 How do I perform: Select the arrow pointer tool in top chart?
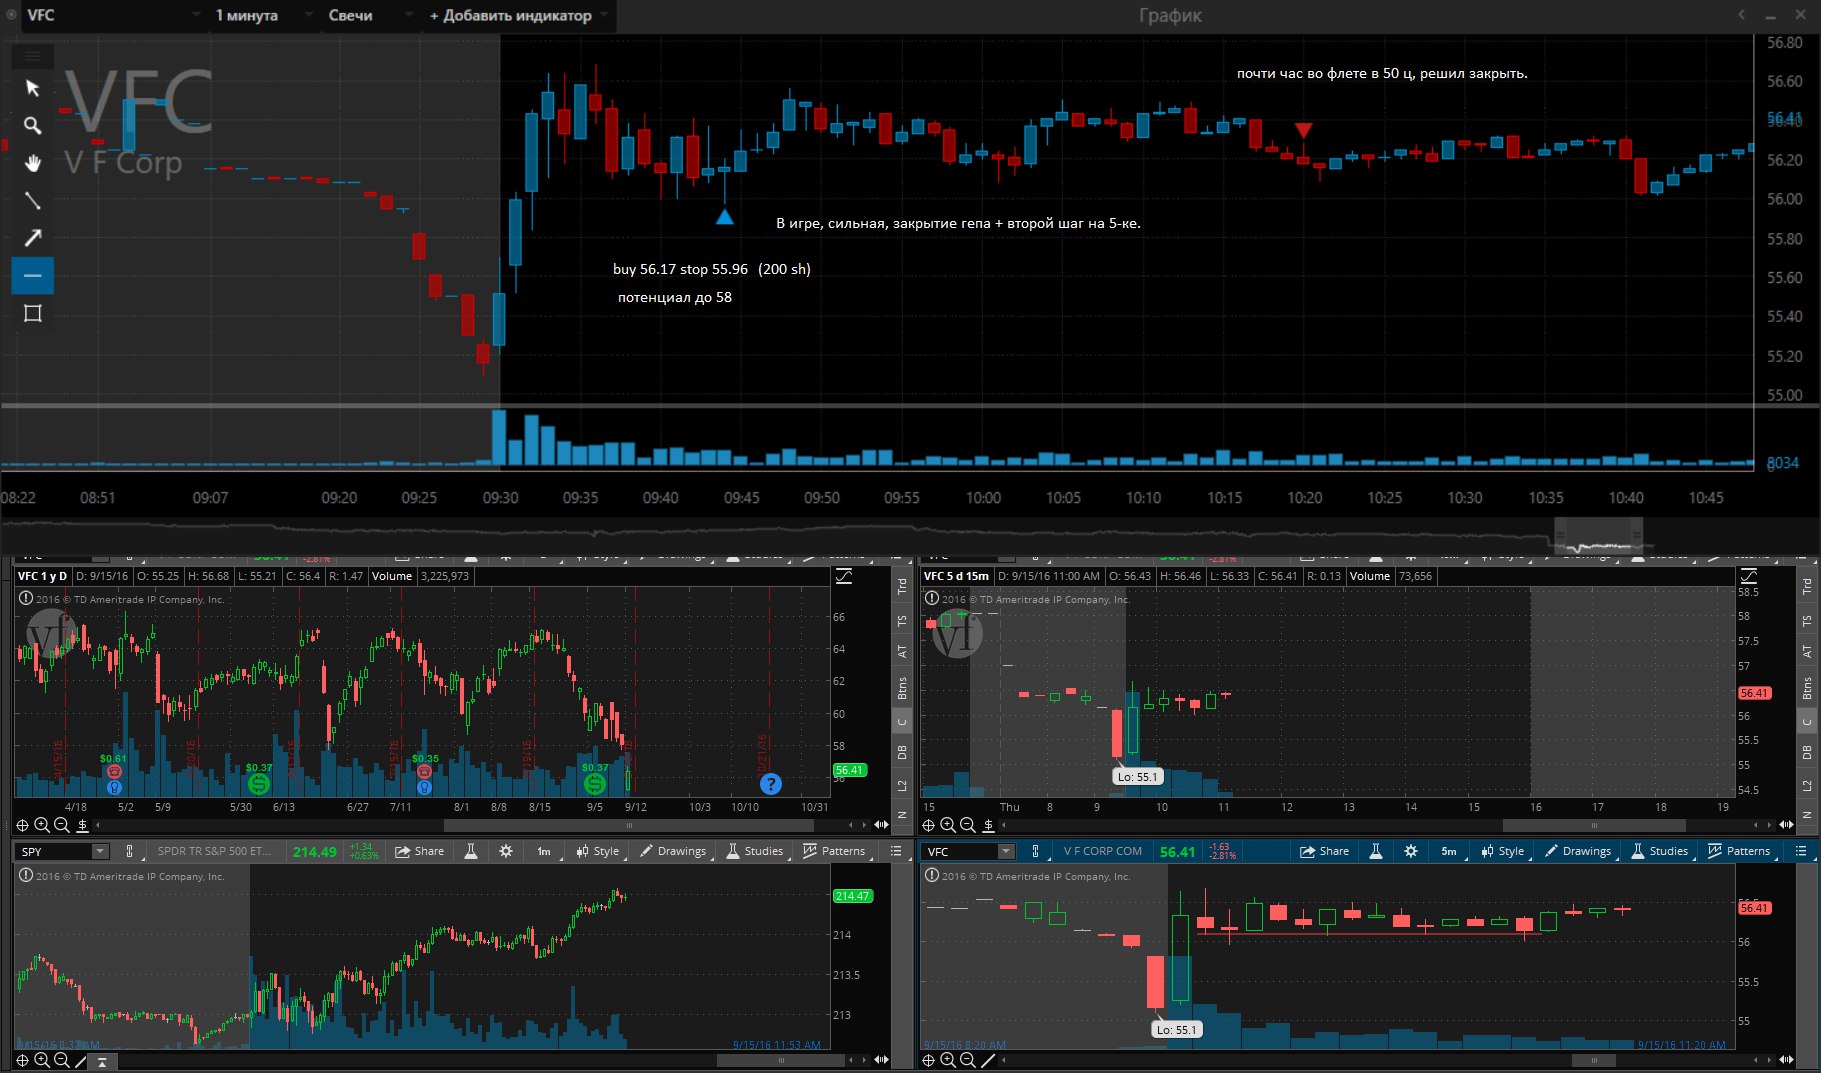(x=32, y=88)
